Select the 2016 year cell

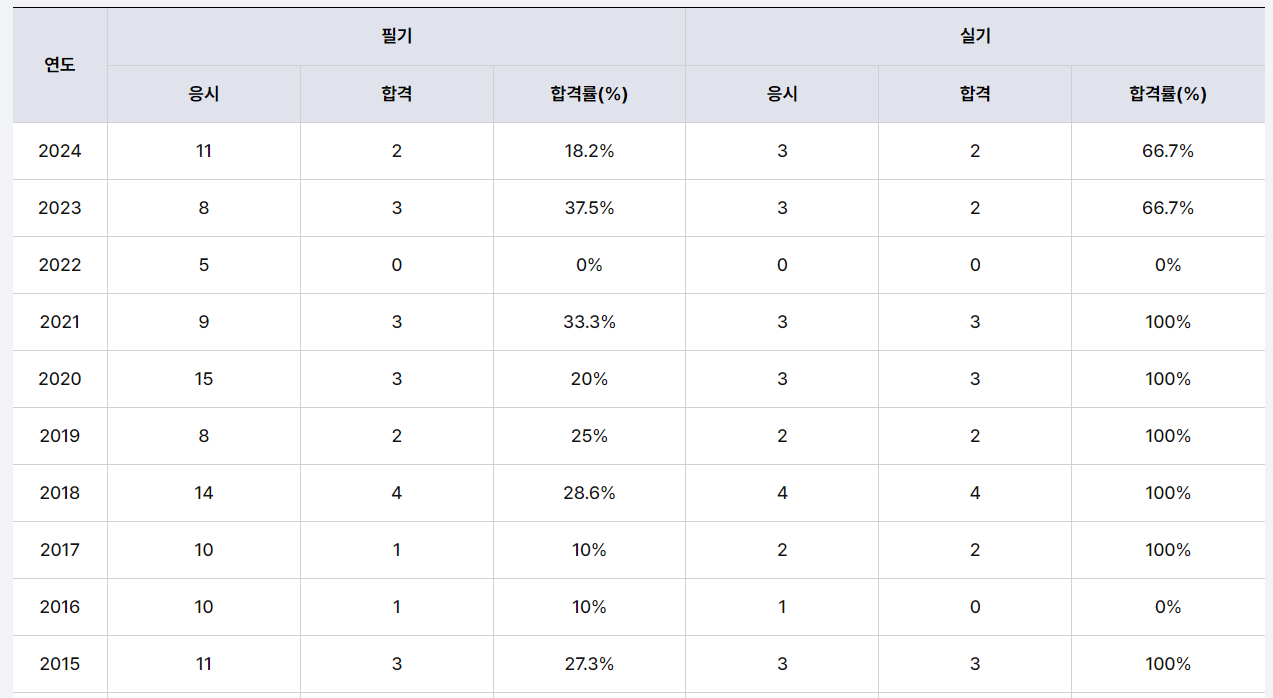click(x=60, y=607)
